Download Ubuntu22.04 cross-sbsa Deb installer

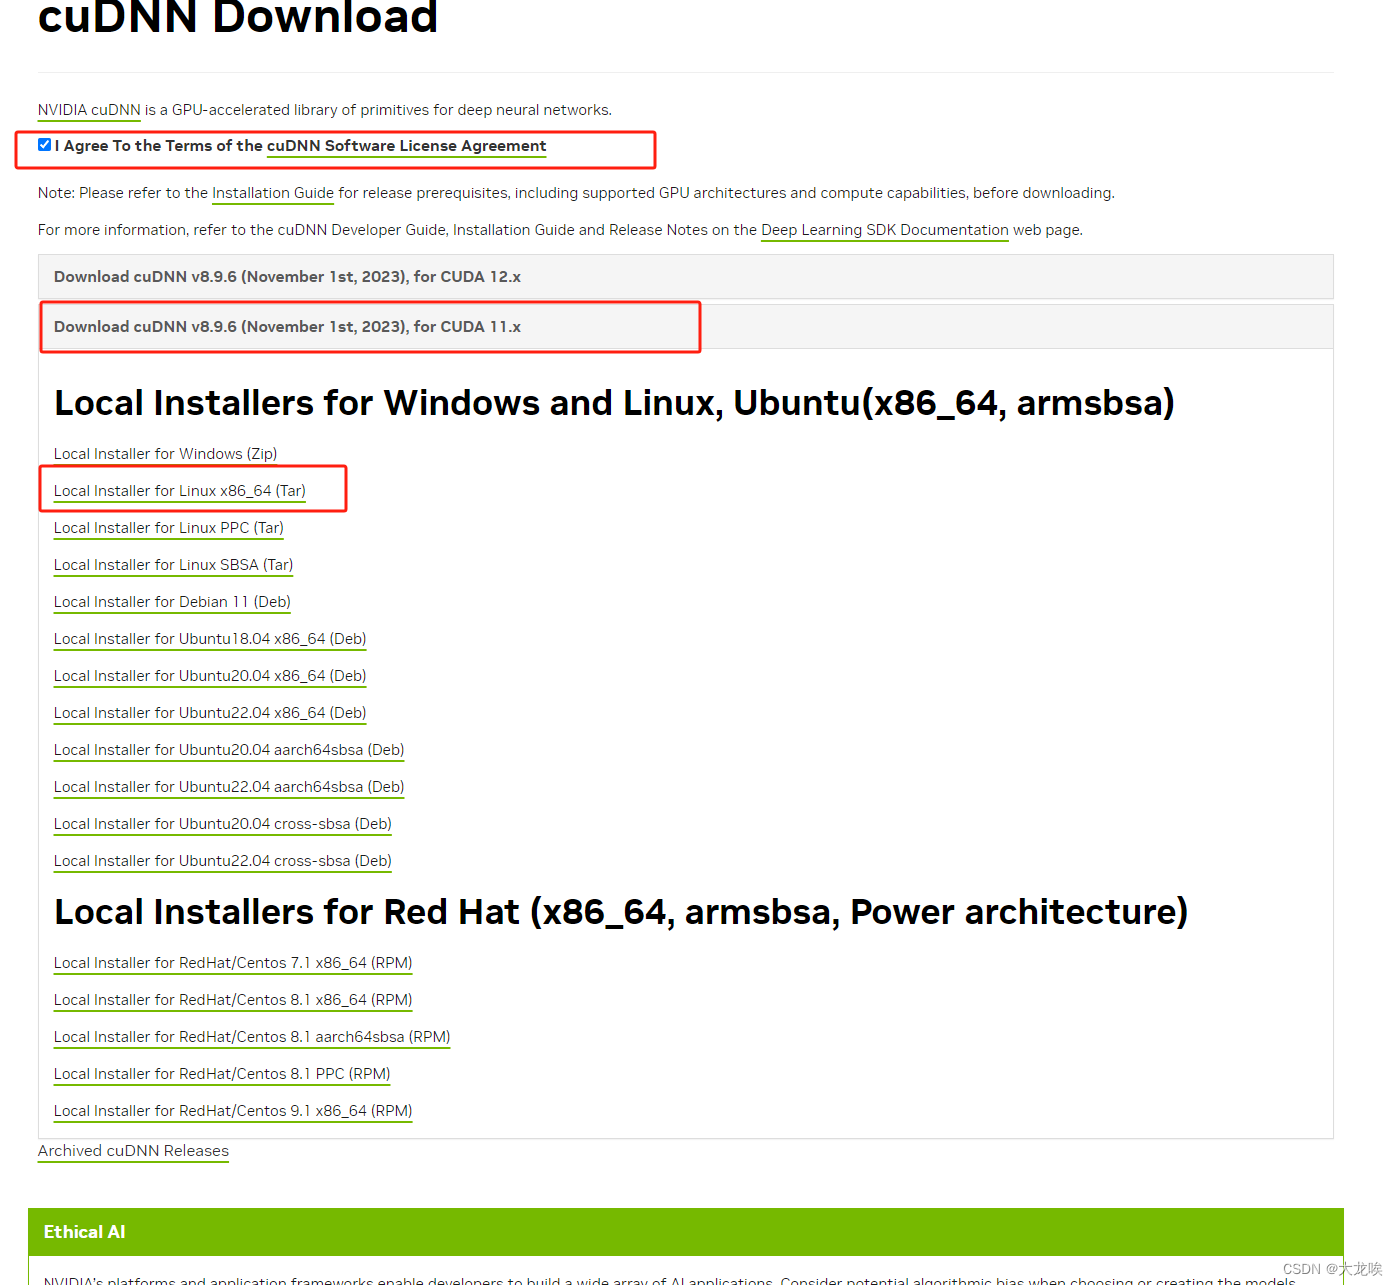223,861
